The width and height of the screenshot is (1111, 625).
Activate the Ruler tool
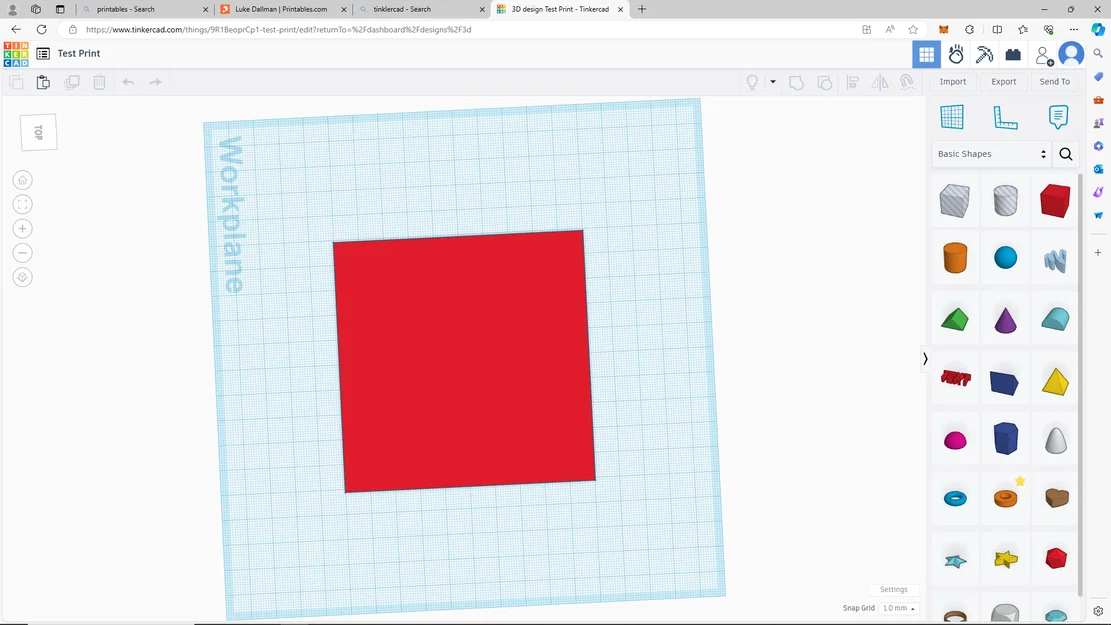tap(1005, 117)
